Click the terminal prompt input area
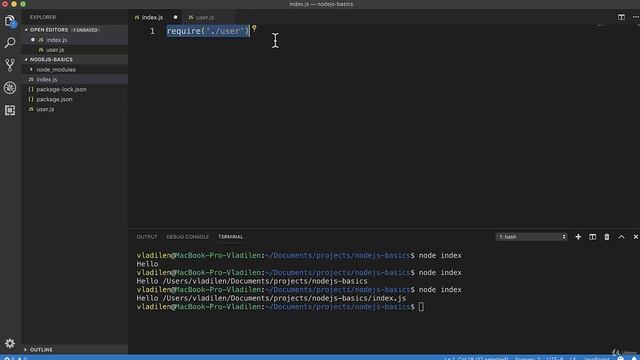 tap(421, 307)
